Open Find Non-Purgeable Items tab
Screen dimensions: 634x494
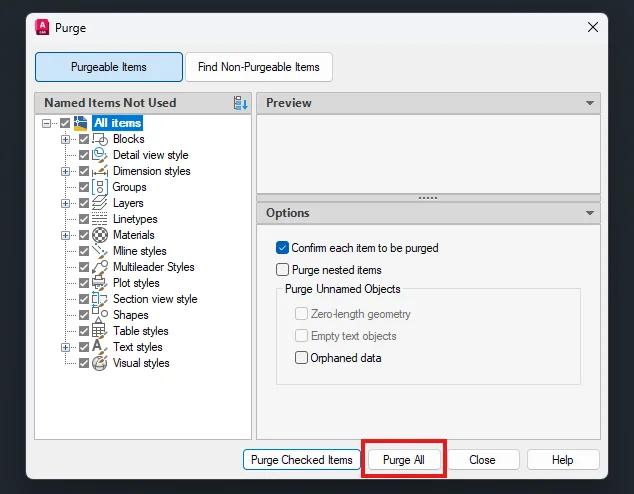(259, 67)
